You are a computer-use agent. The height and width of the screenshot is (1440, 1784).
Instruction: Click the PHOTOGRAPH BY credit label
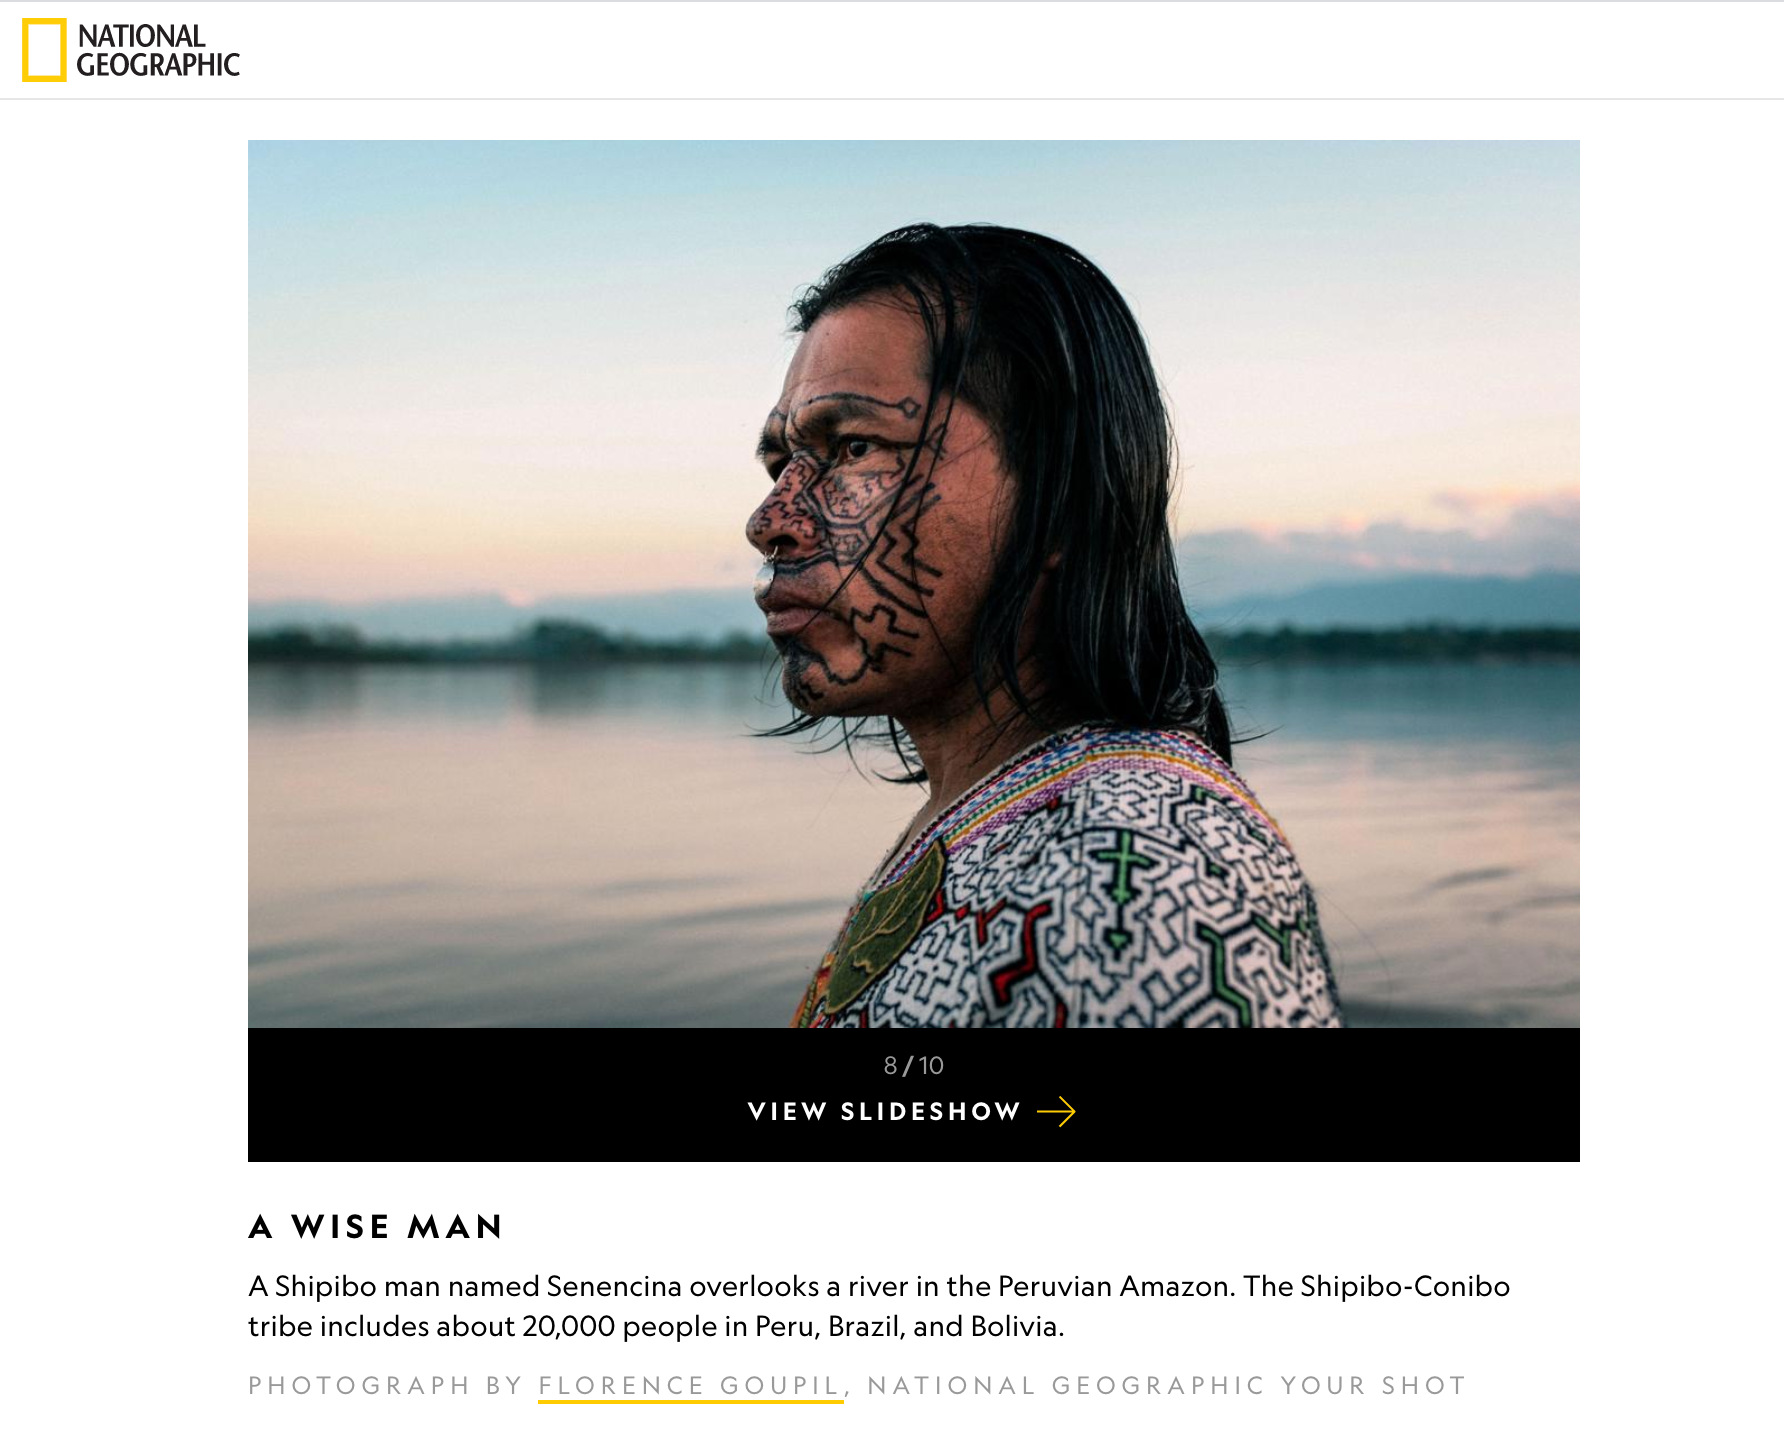(386, 1386)
